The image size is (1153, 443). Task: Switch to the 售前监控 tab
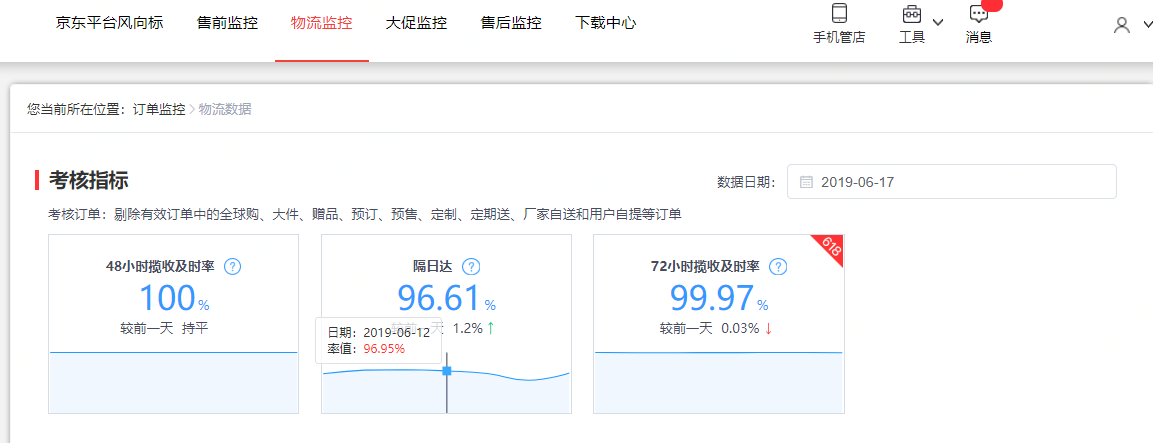pyautogui.click(x=227, y=23)
